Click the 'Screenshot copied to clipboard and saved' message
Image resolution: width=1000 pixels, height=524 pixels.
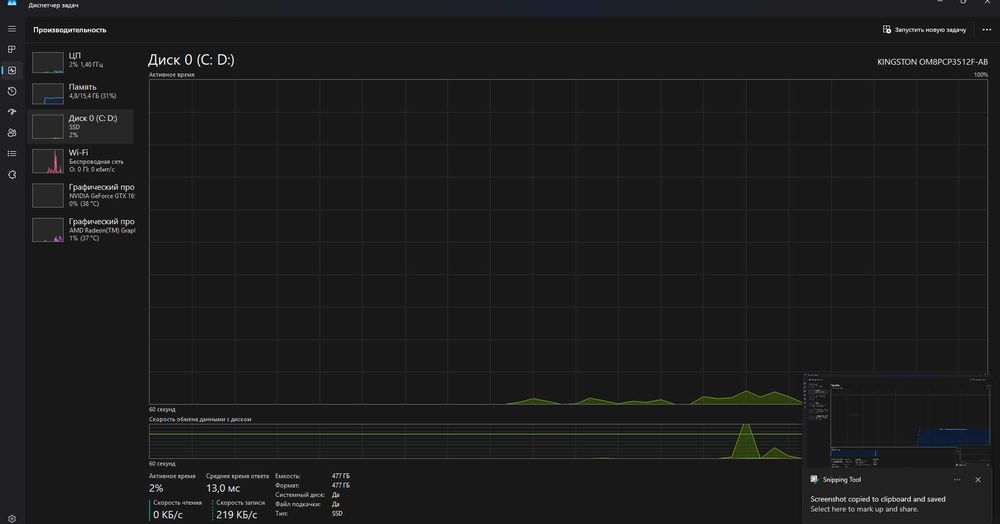(878, 499)
